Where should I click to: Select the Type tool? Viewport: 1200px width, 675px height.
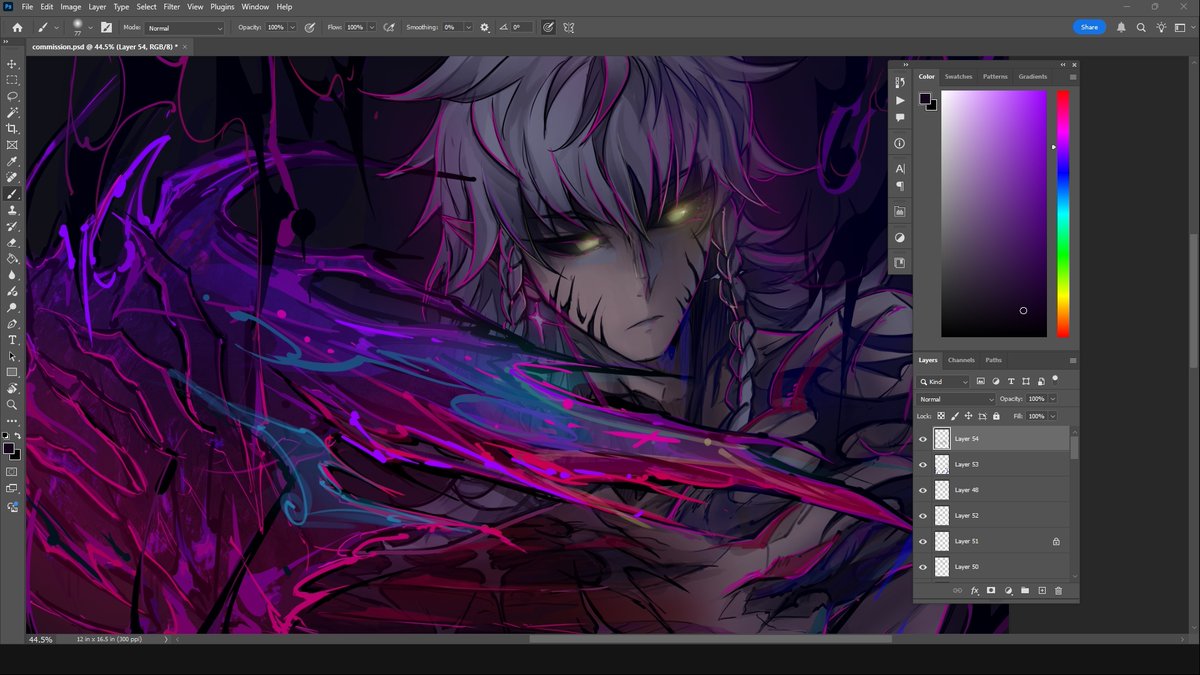point(12,340)
